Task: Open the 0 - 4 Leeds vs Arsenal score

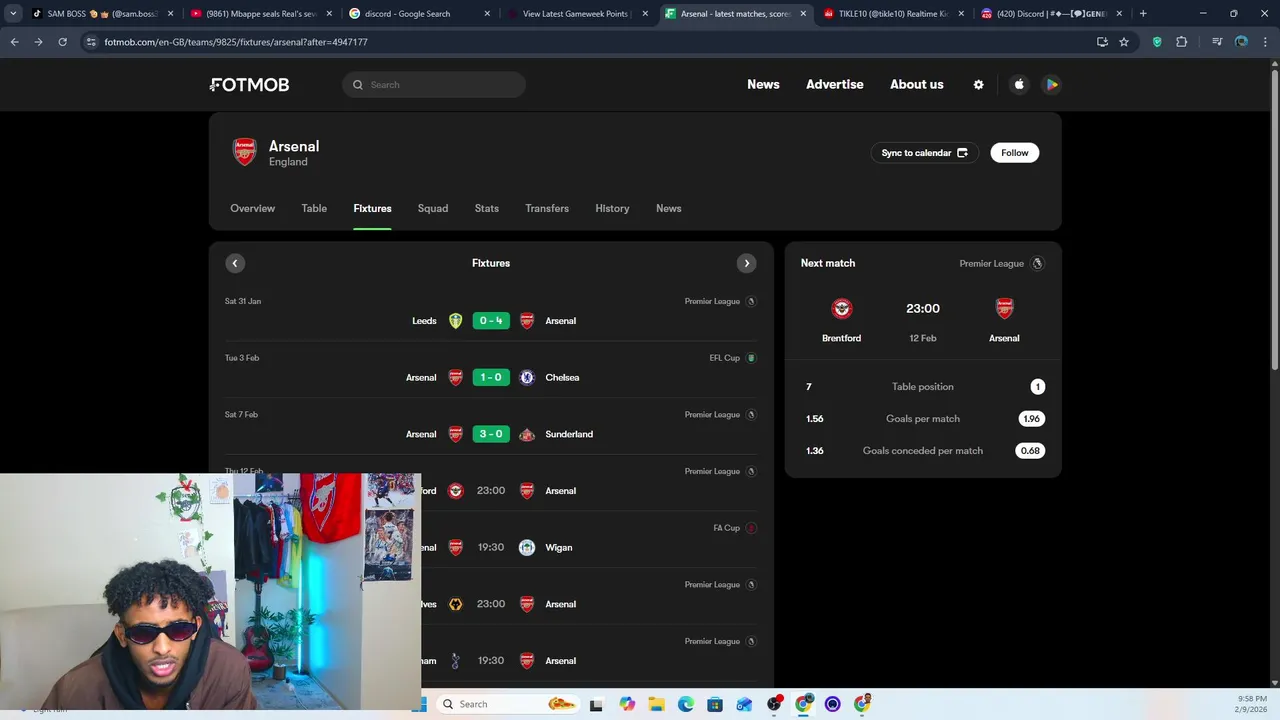Action: 491,321
